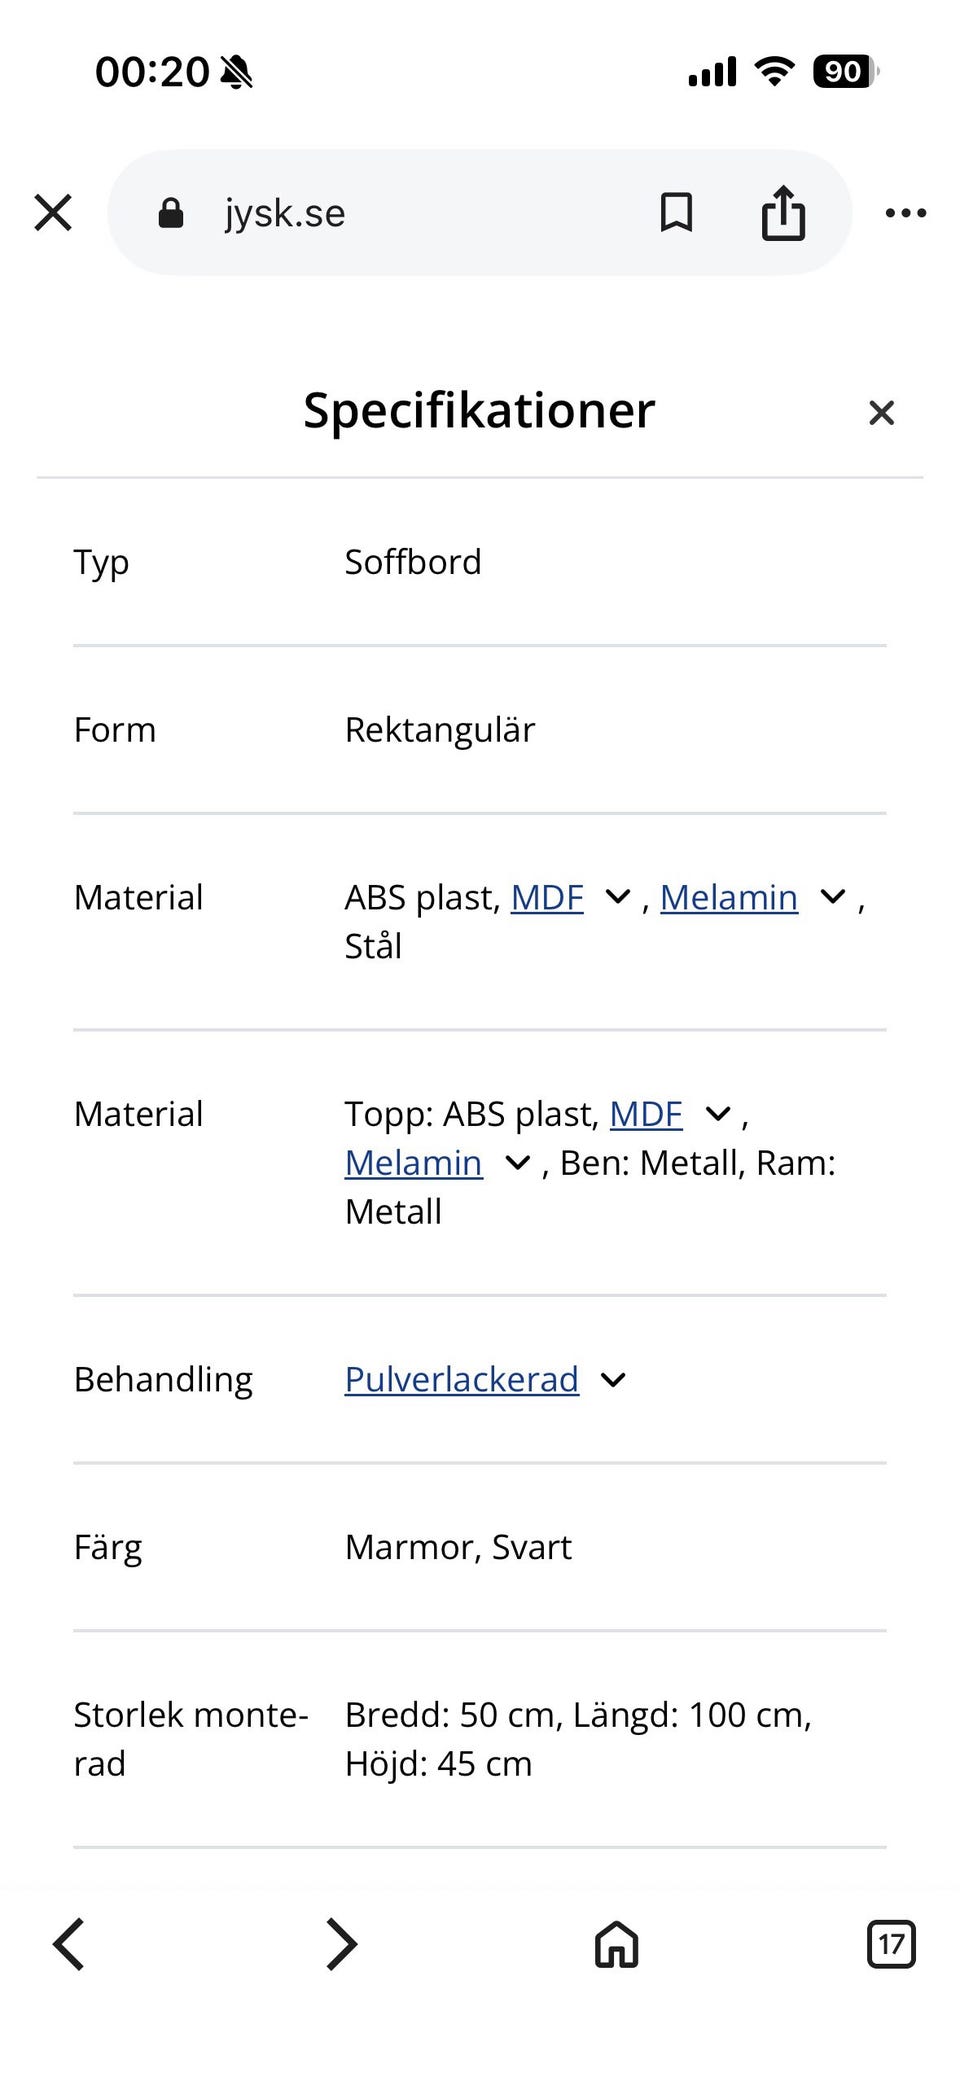Open the Melamin link in first Material row
The width and height of the screenshot is (960, 2081).
[x=729, y=898]
